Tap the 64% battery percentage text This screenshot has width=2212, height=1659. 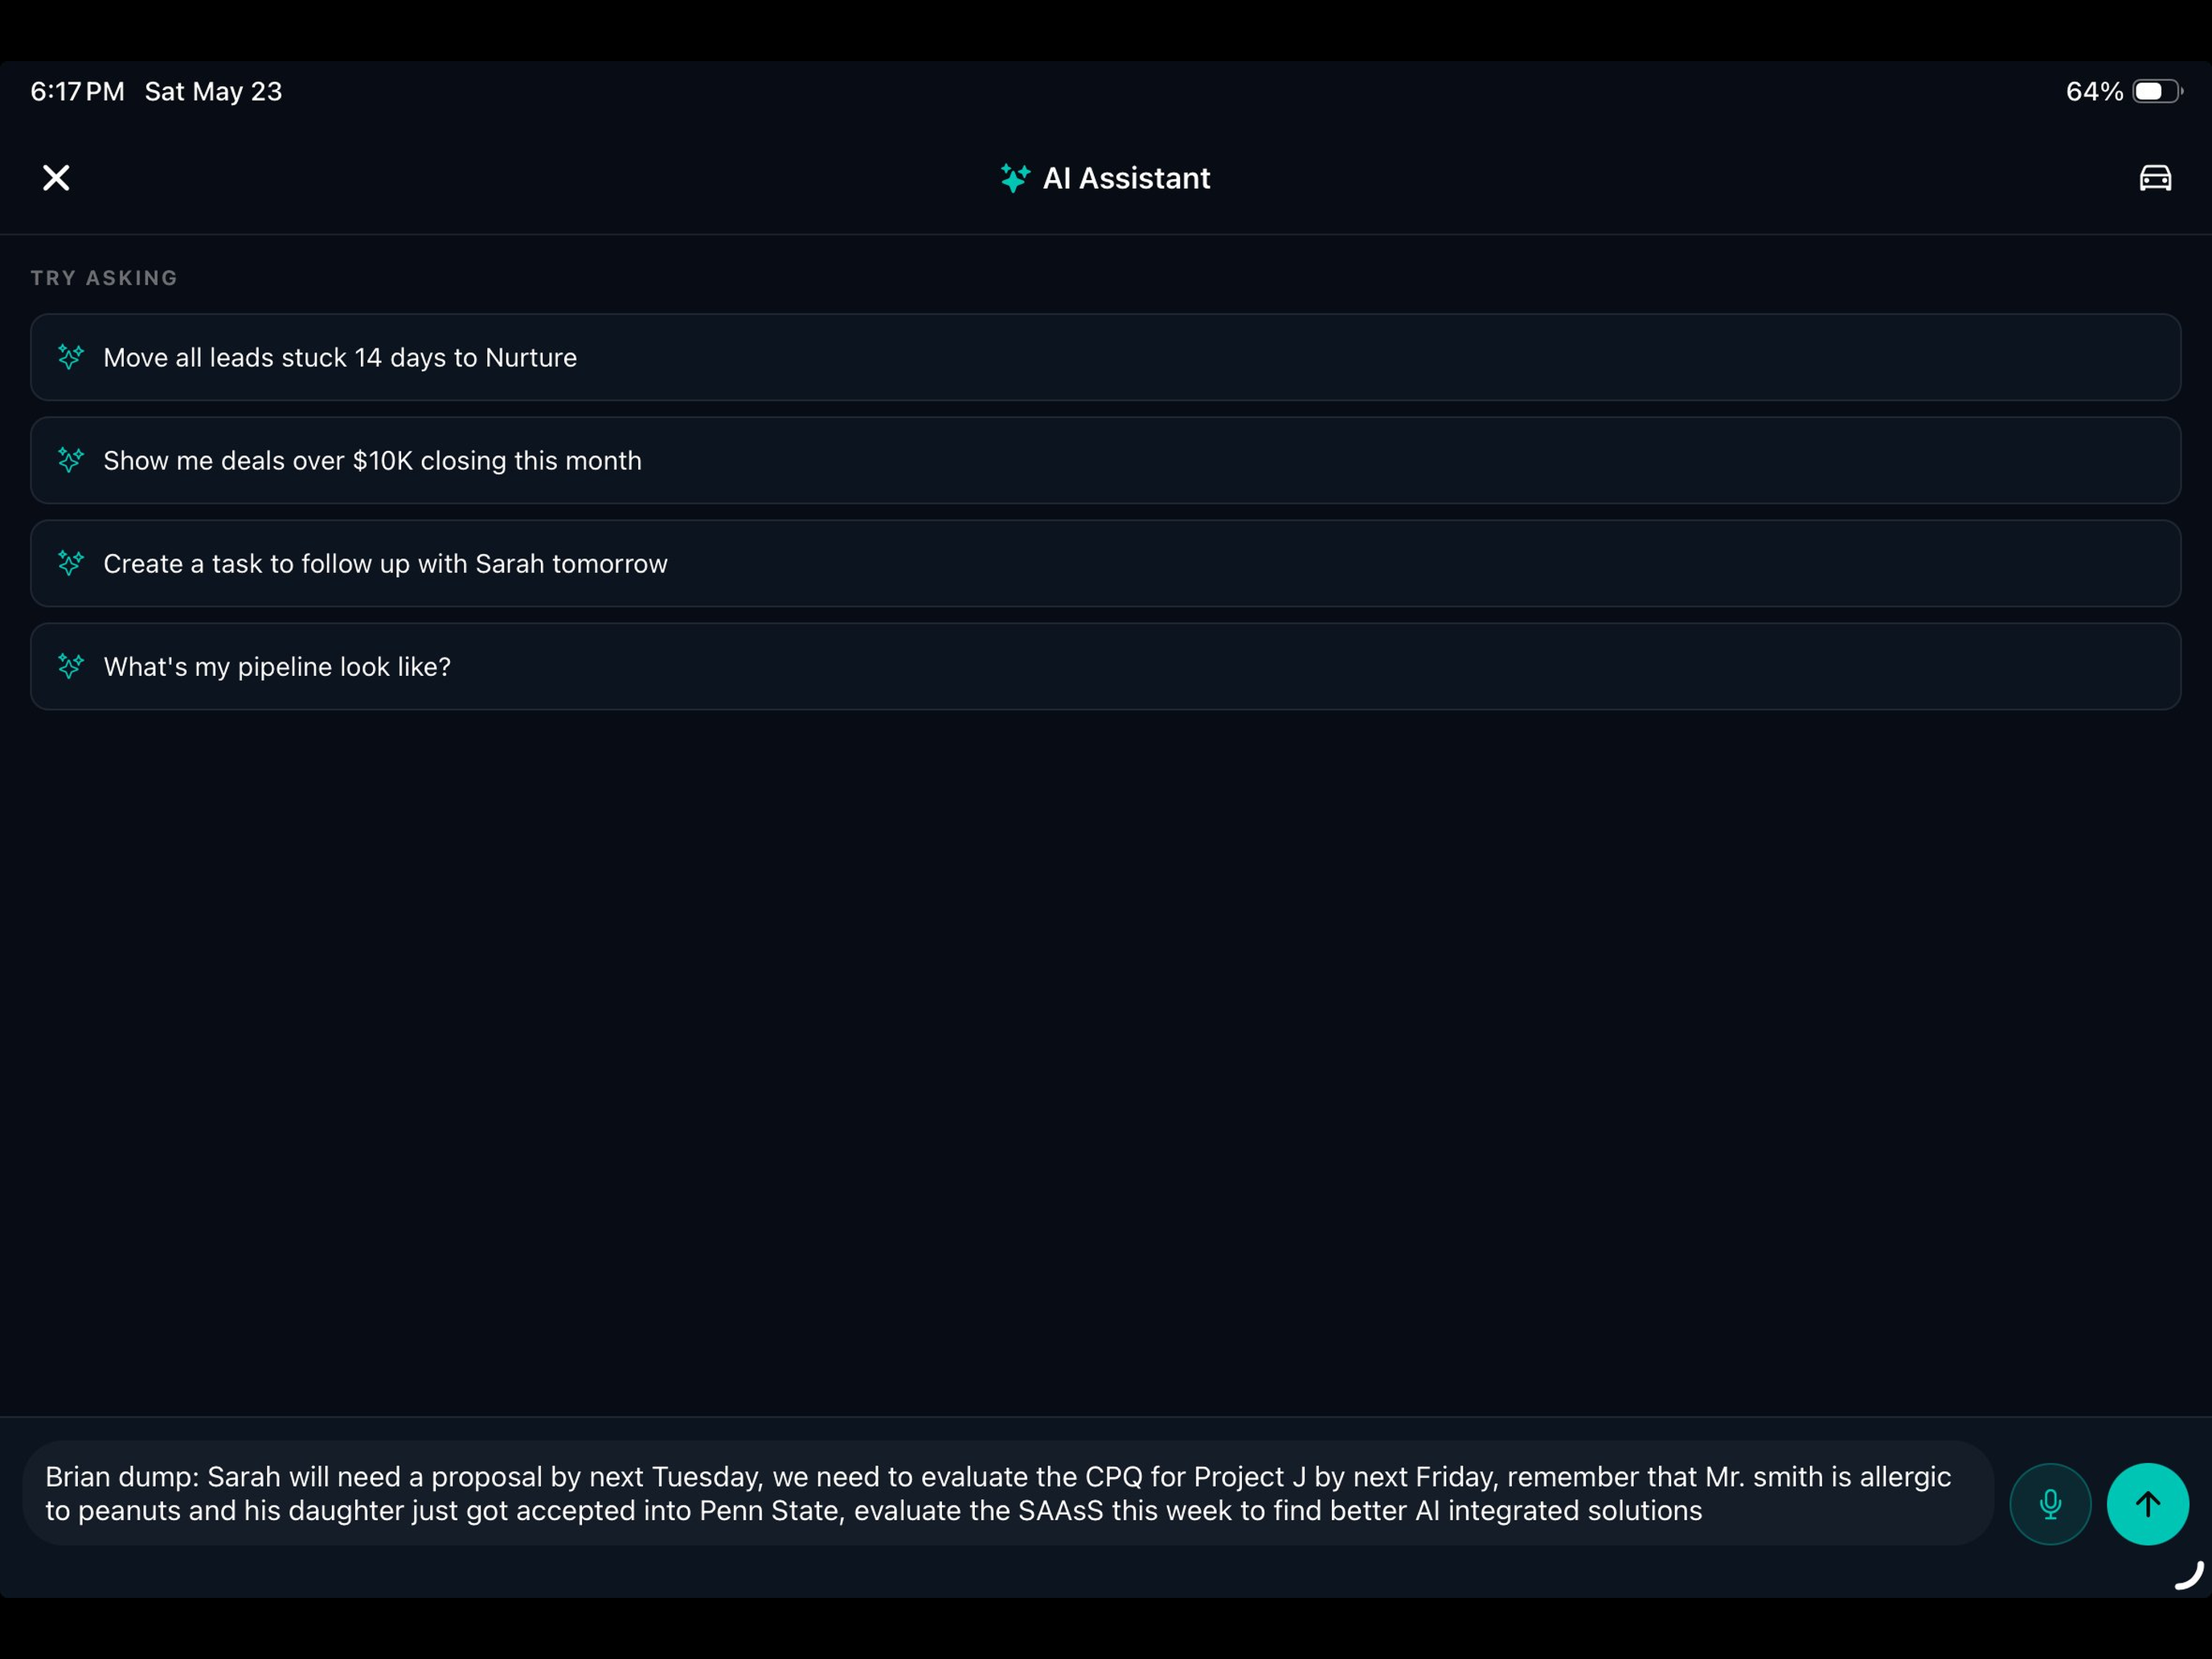pyautogui.click(x=2094, y=91)
